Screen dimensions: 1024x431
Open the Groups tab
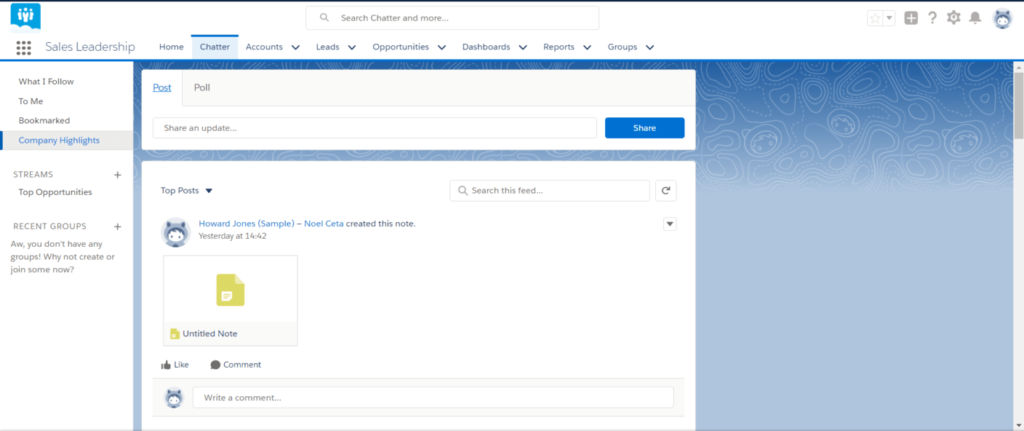pos(622,47)
